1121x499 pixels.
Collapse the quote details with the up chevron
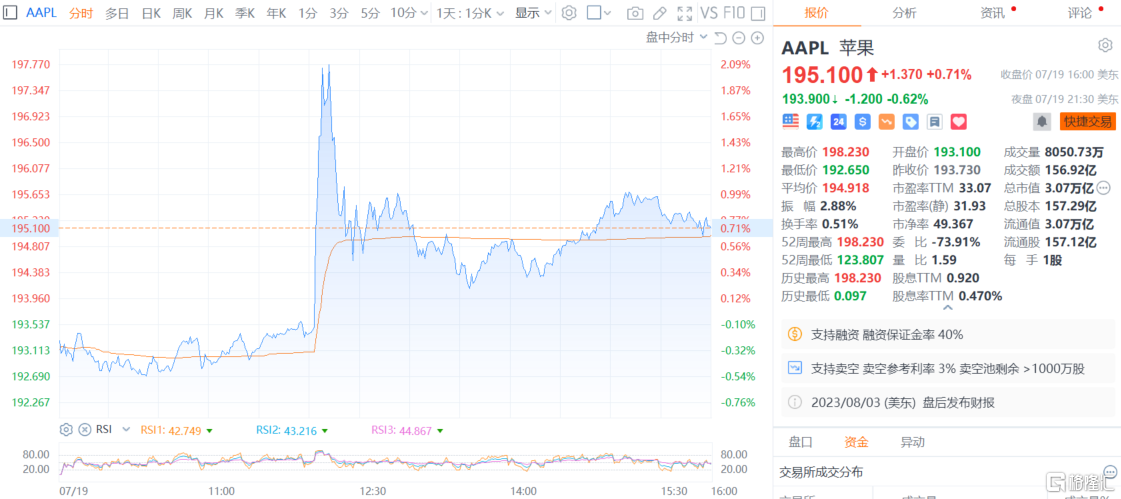948,308
